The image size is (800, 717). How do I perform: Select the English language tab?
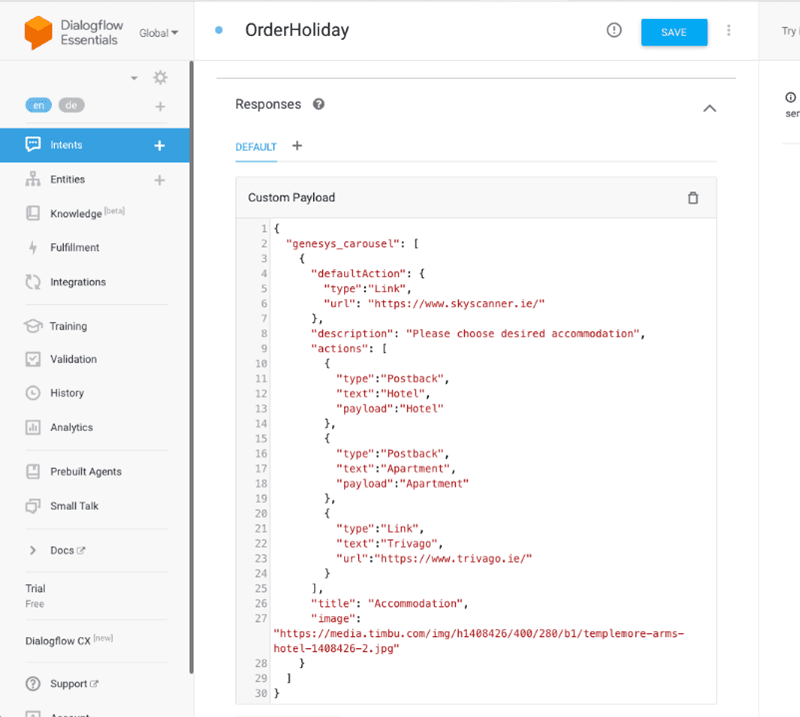[38, 105]
